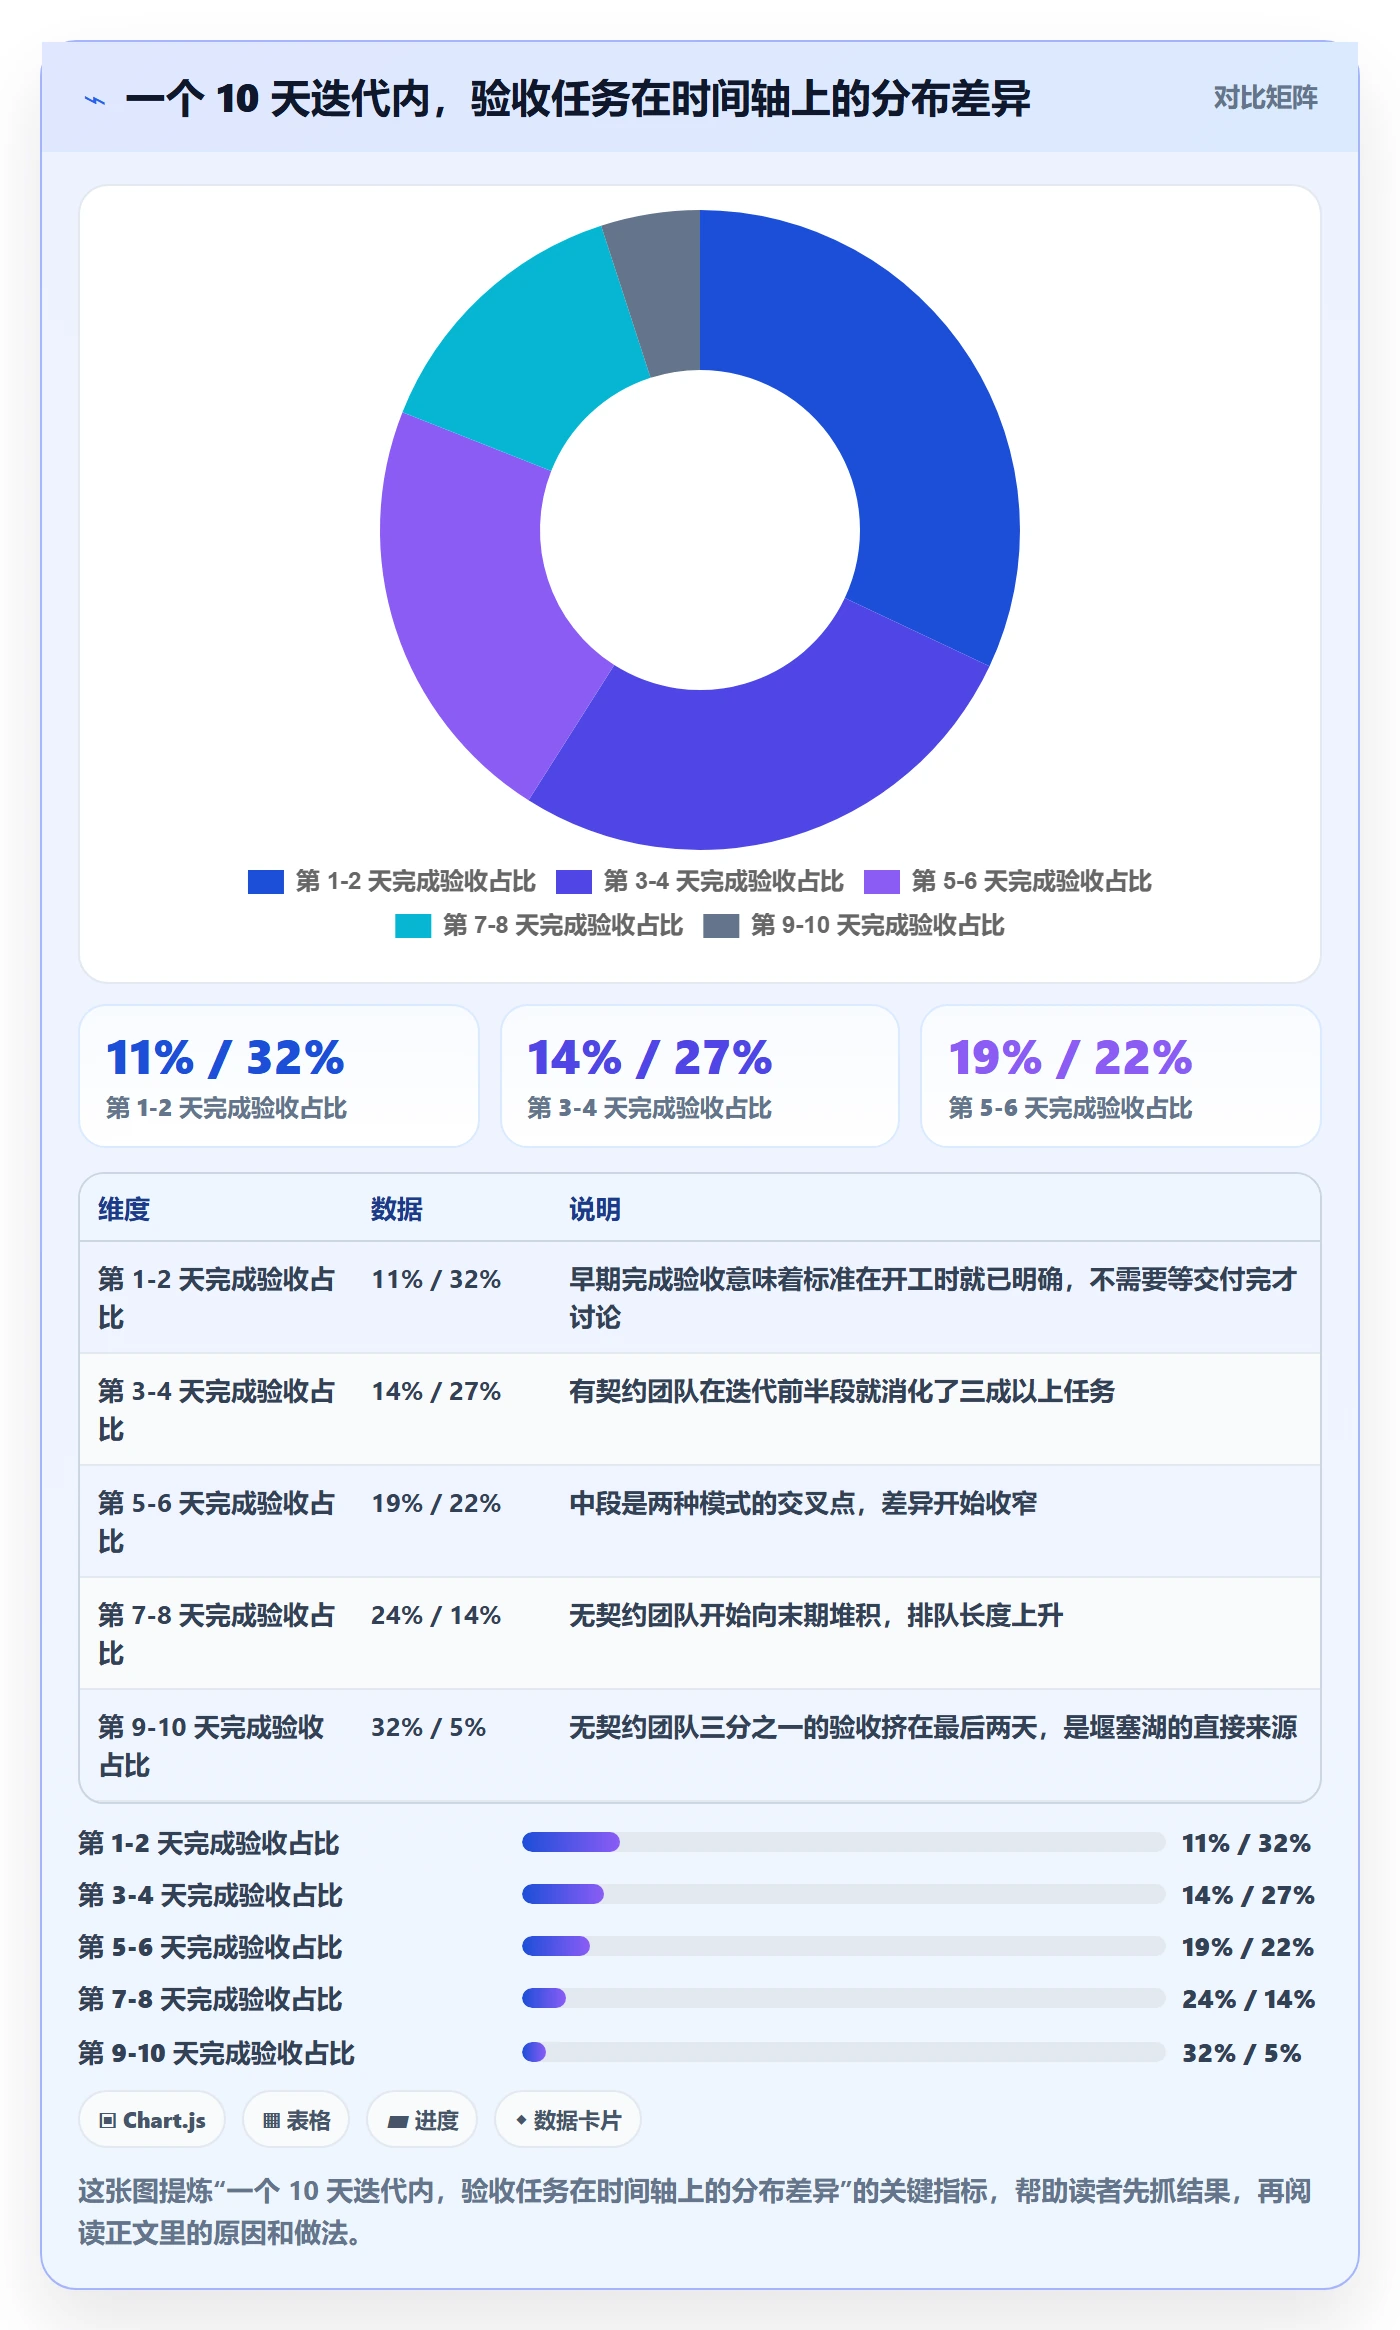1400x2330 pixels.
Task: Click the table description starting "早期完成验收意味着"
Action: 933,1298
